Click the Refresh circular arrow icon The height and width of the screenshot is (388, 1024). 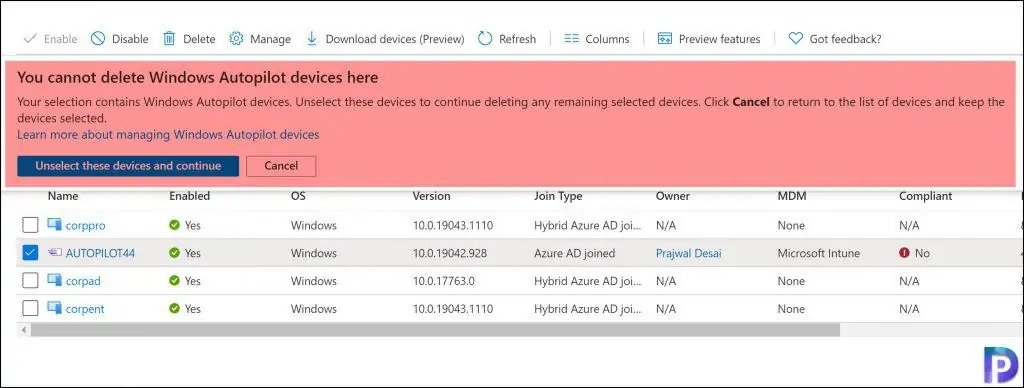(x=485, y=39)
